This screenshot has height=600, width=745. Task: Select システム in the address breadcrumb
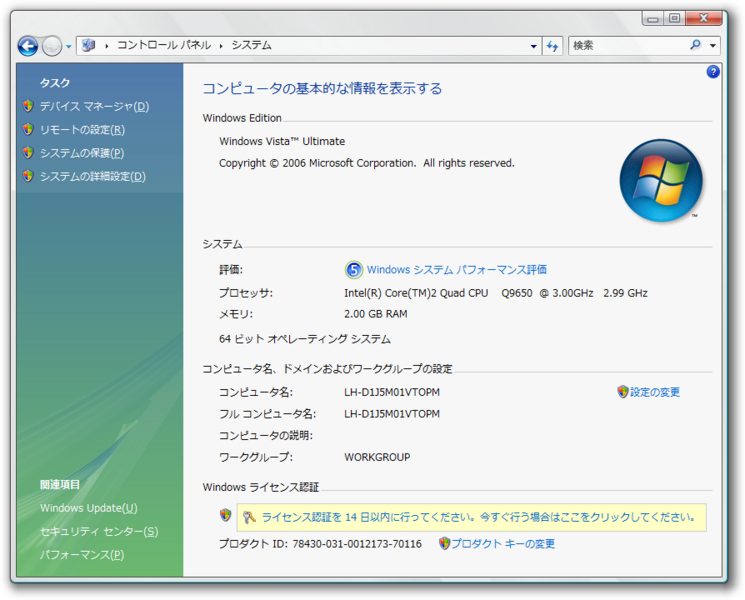click(251, 45)
